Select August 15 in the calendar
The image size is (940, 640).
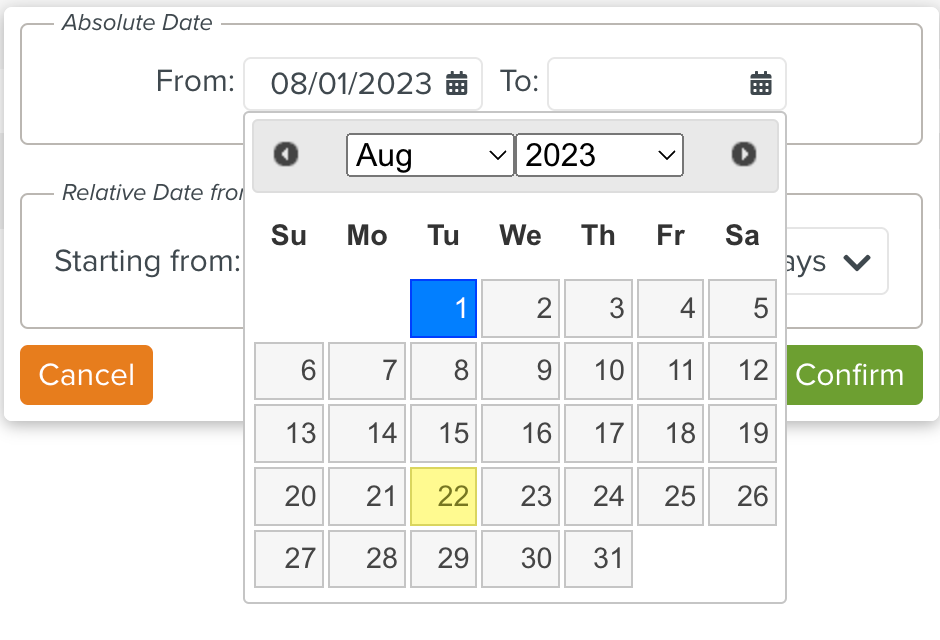click(443, 433)
